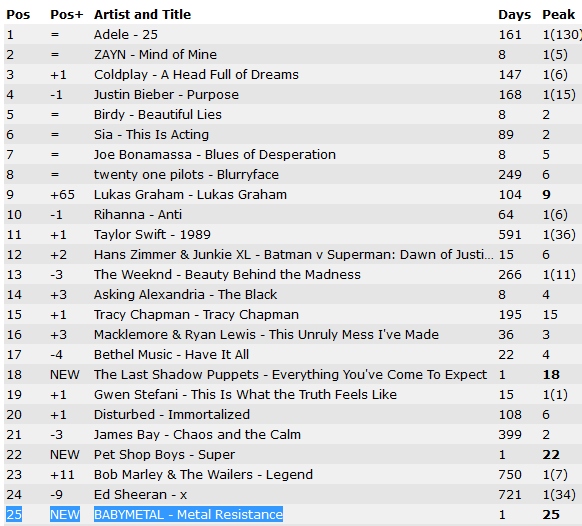Click the Artist and Title header
The width and height of the screenshot is (582, 526).
[142, 14]
